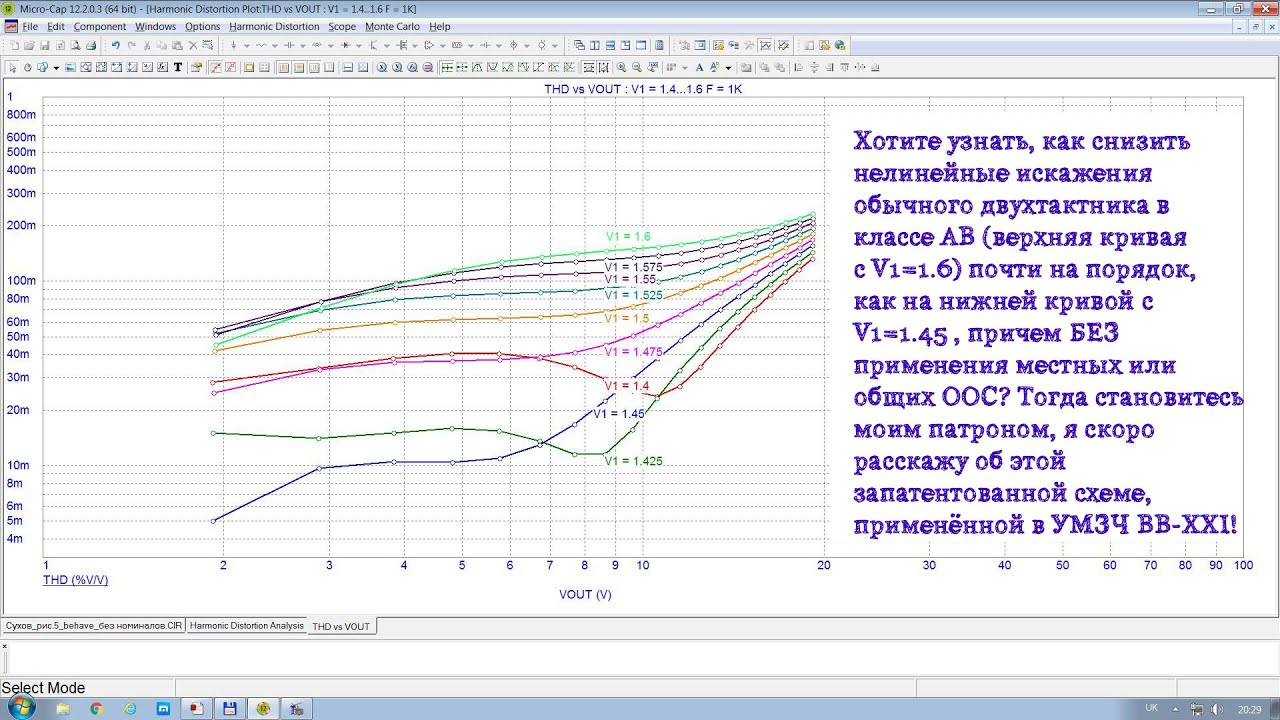
Task: Expand the Capacitor component dropdown arrow
Action: (302, 46)
